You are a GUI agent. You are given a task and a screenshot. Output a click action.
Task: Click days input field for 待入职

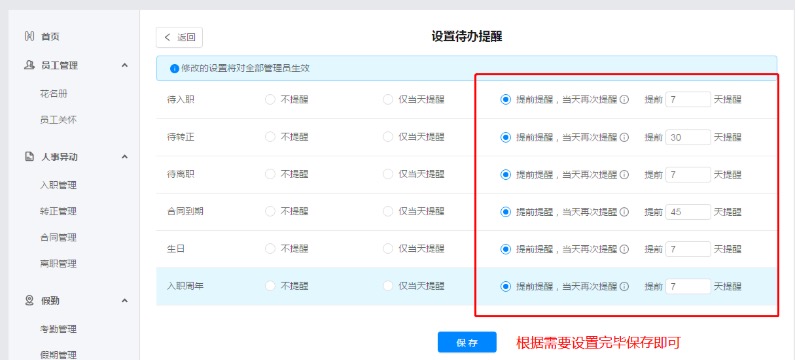688,100
